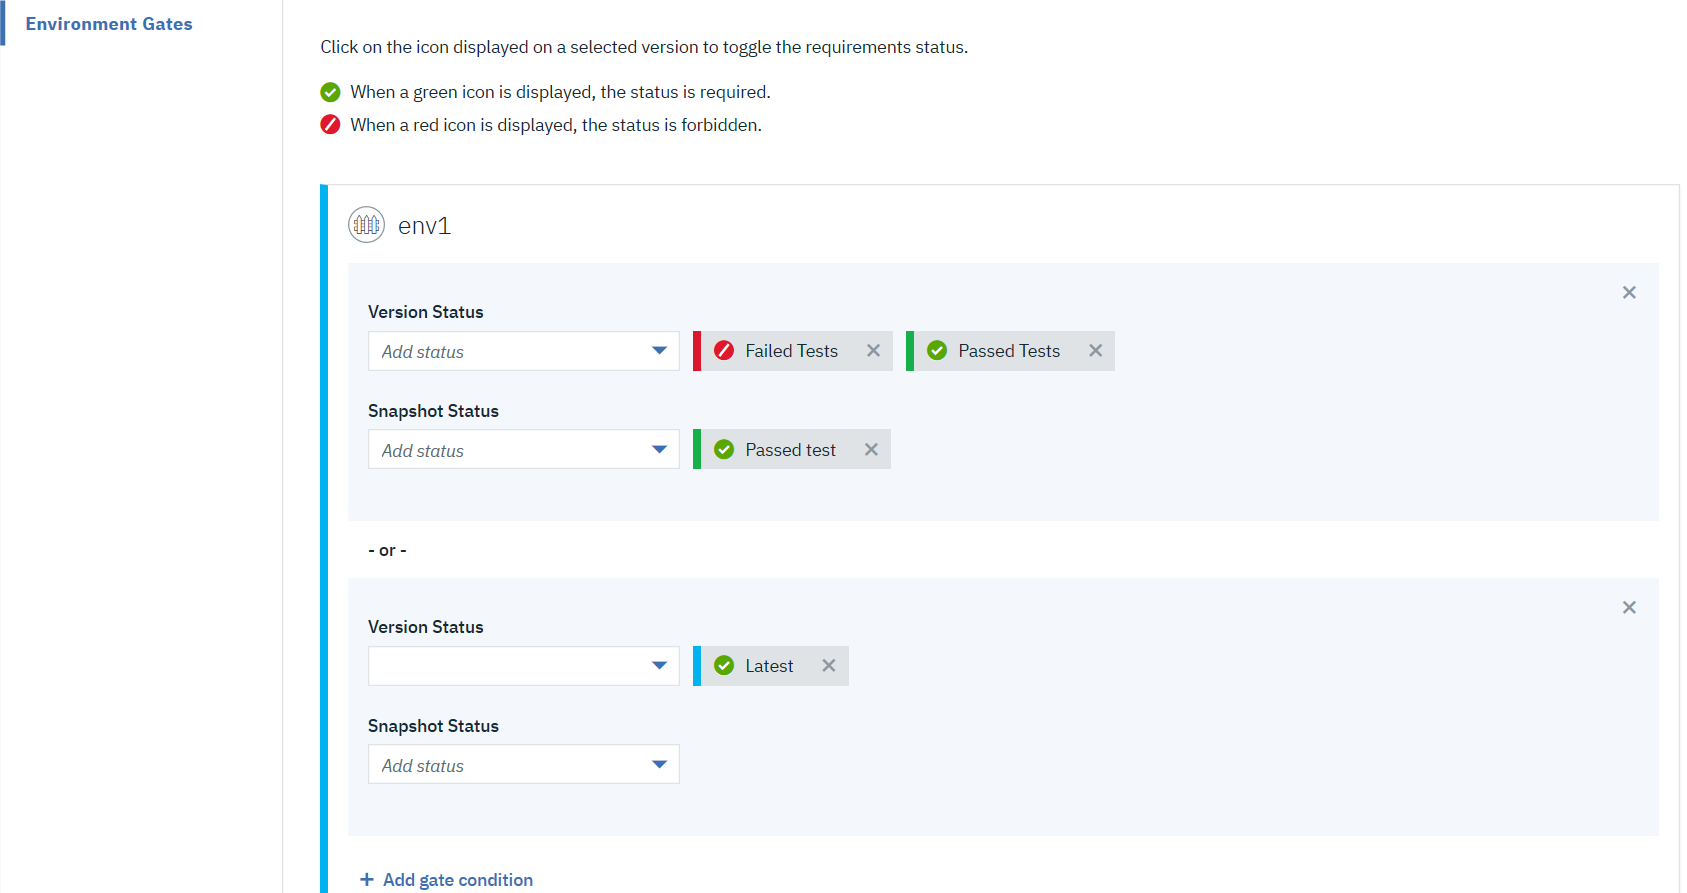Toggle the Passed test snapshot requirement icon
This screenshot has height=893, width=1687.
pos(724,450)
